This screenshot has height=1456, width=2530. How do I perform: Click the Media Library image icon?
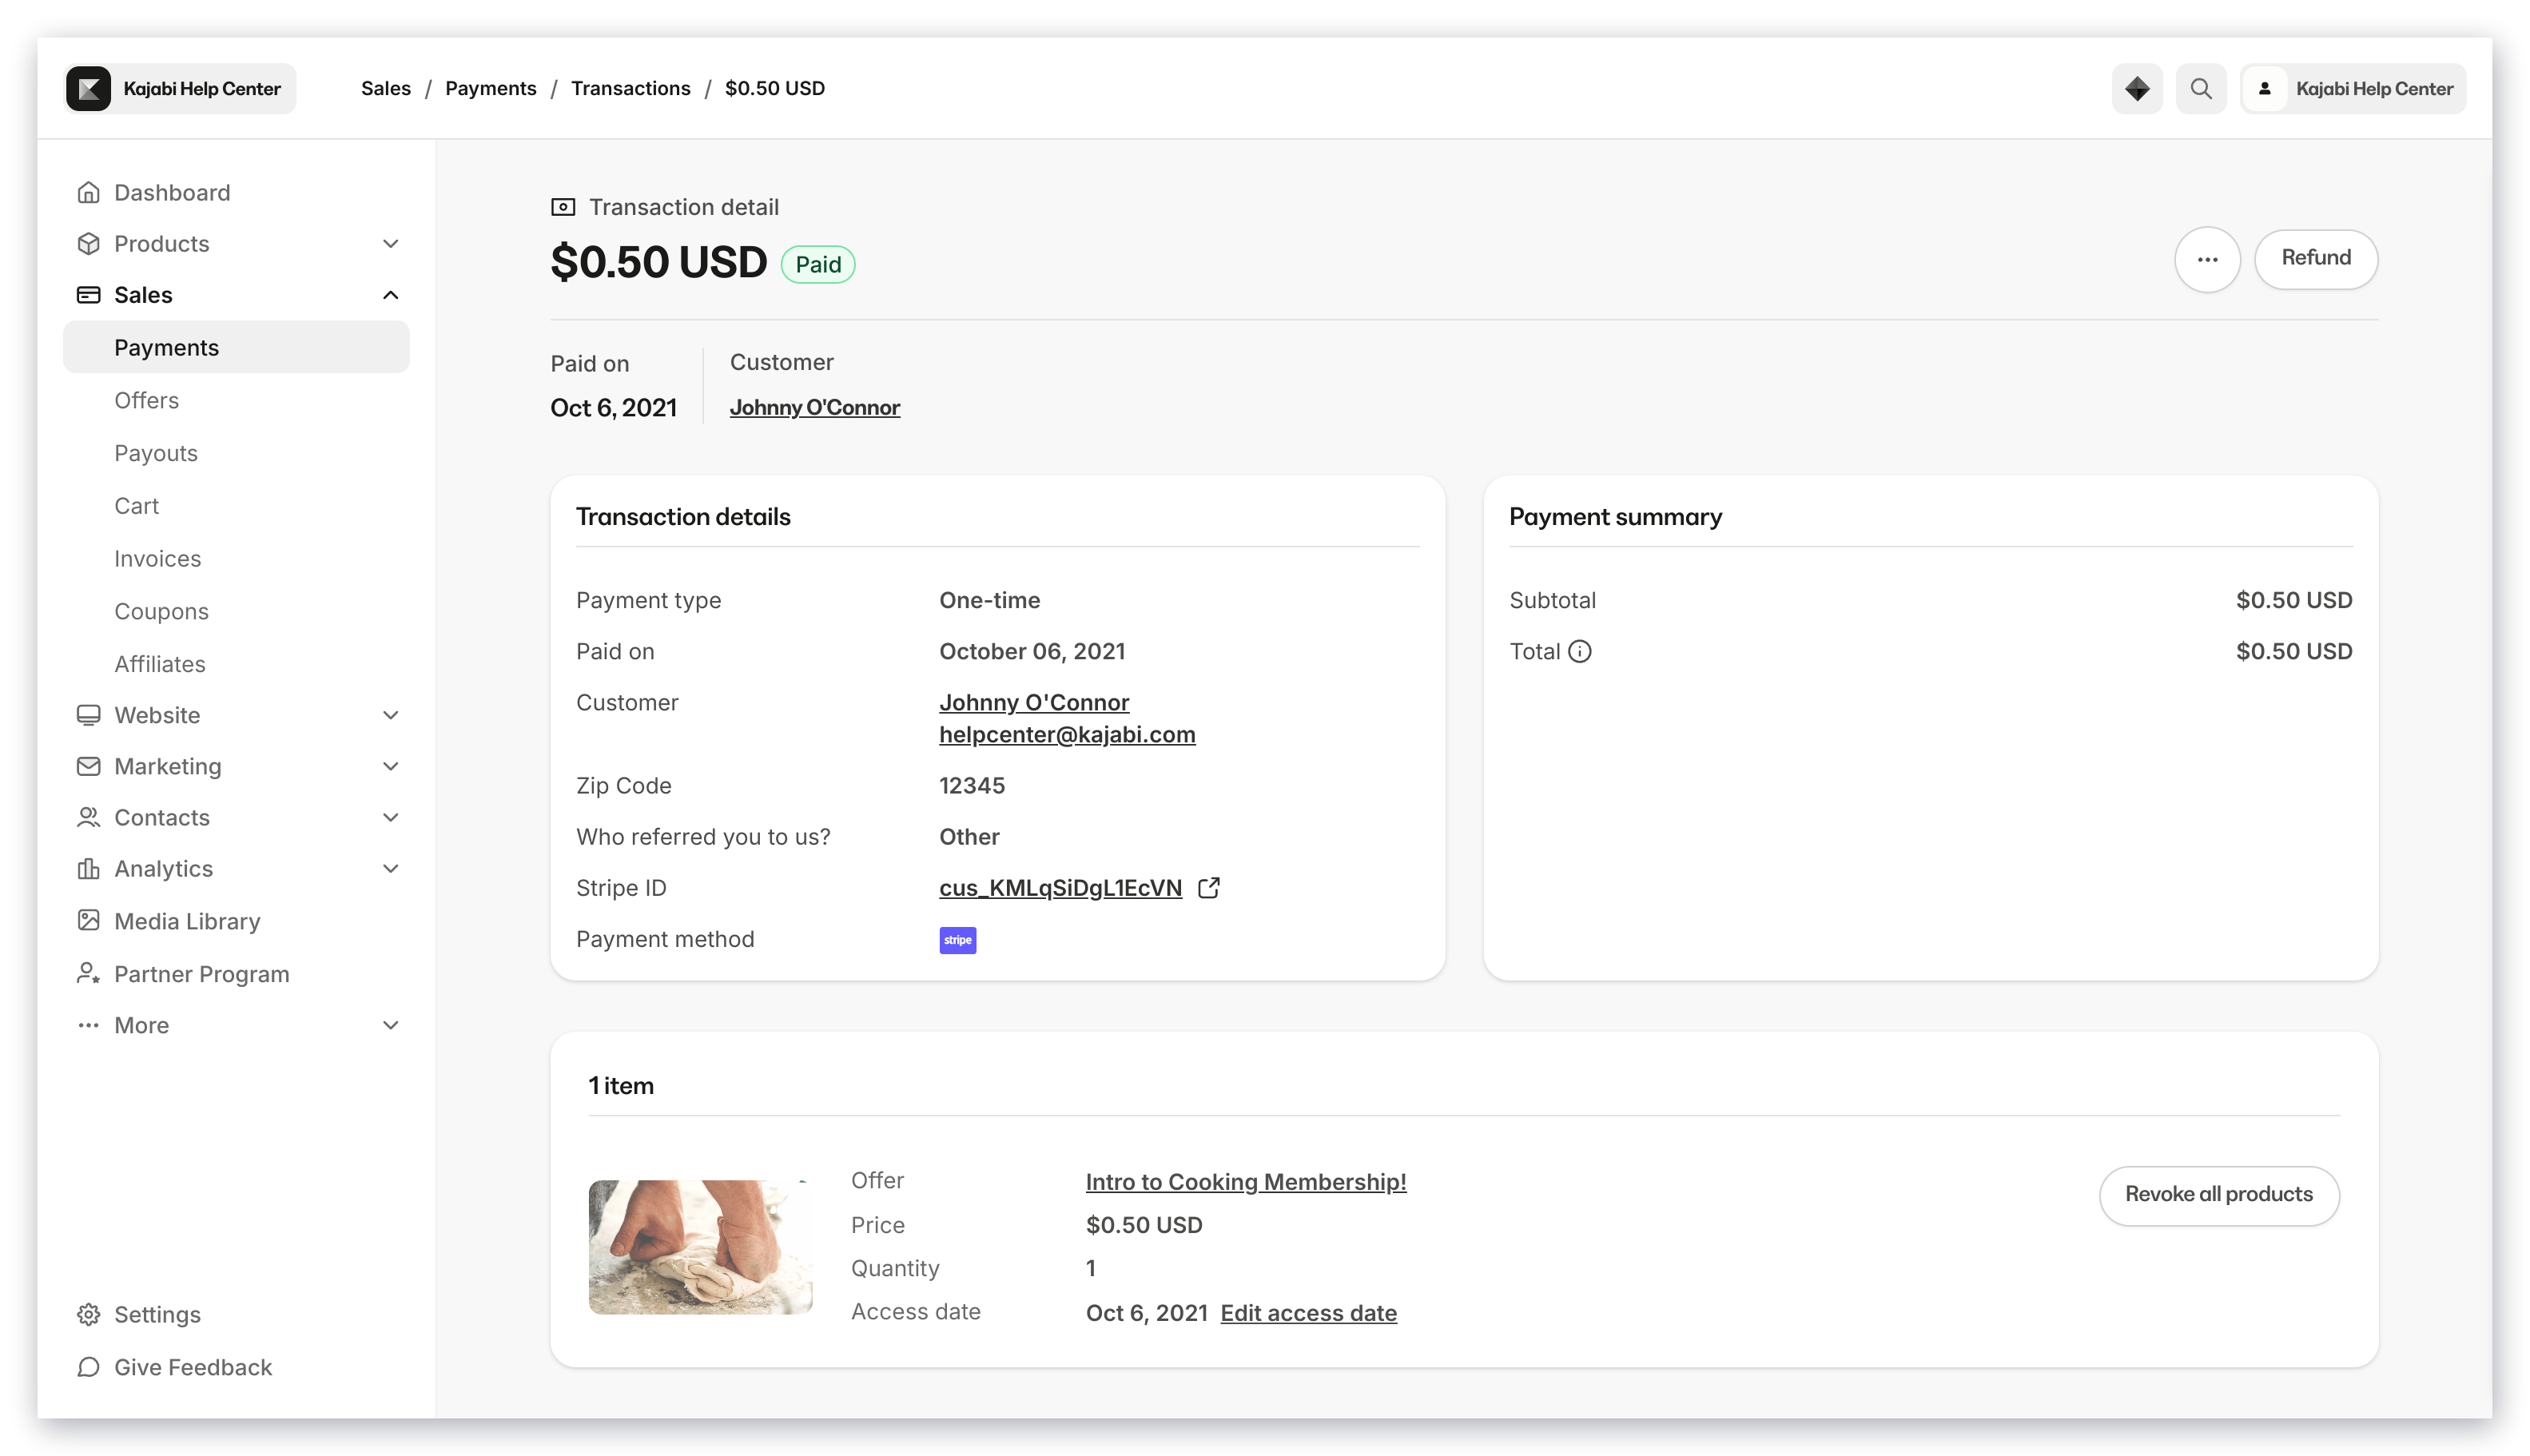point(88,920)
